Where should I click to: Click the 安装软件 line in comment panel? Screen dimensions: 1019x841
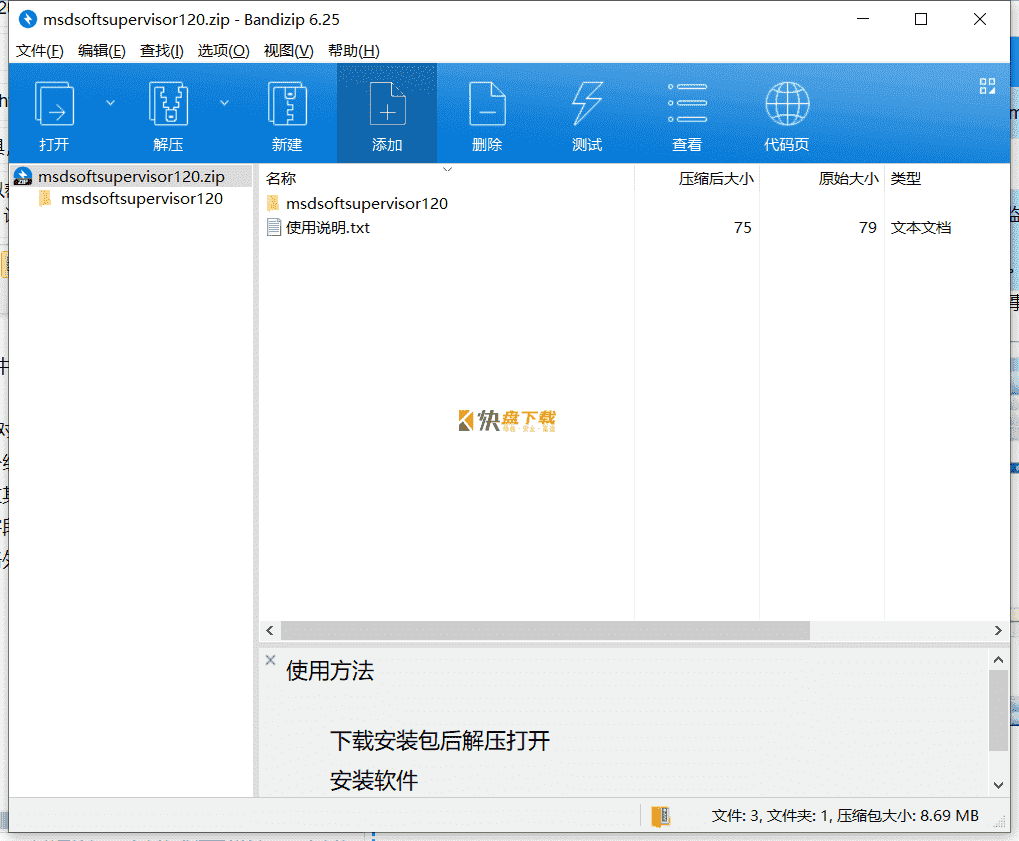click(x=374, y=781)
